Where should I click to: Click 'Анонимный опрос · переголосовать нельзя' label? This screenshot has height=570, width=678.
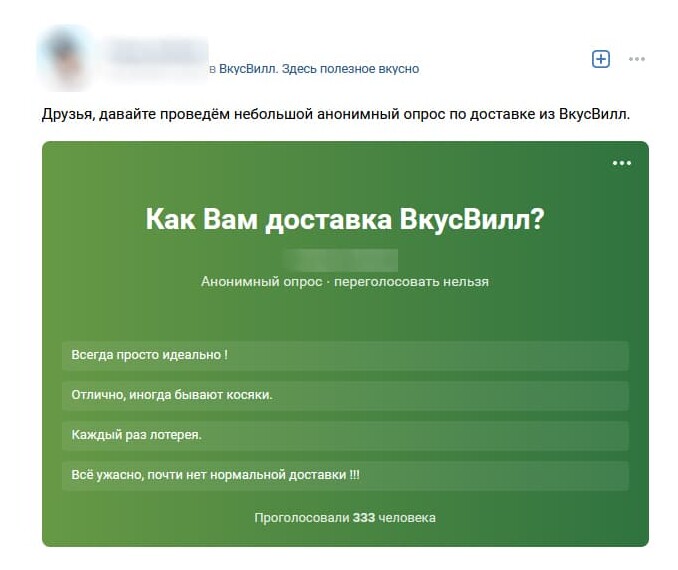click(345, 282)
